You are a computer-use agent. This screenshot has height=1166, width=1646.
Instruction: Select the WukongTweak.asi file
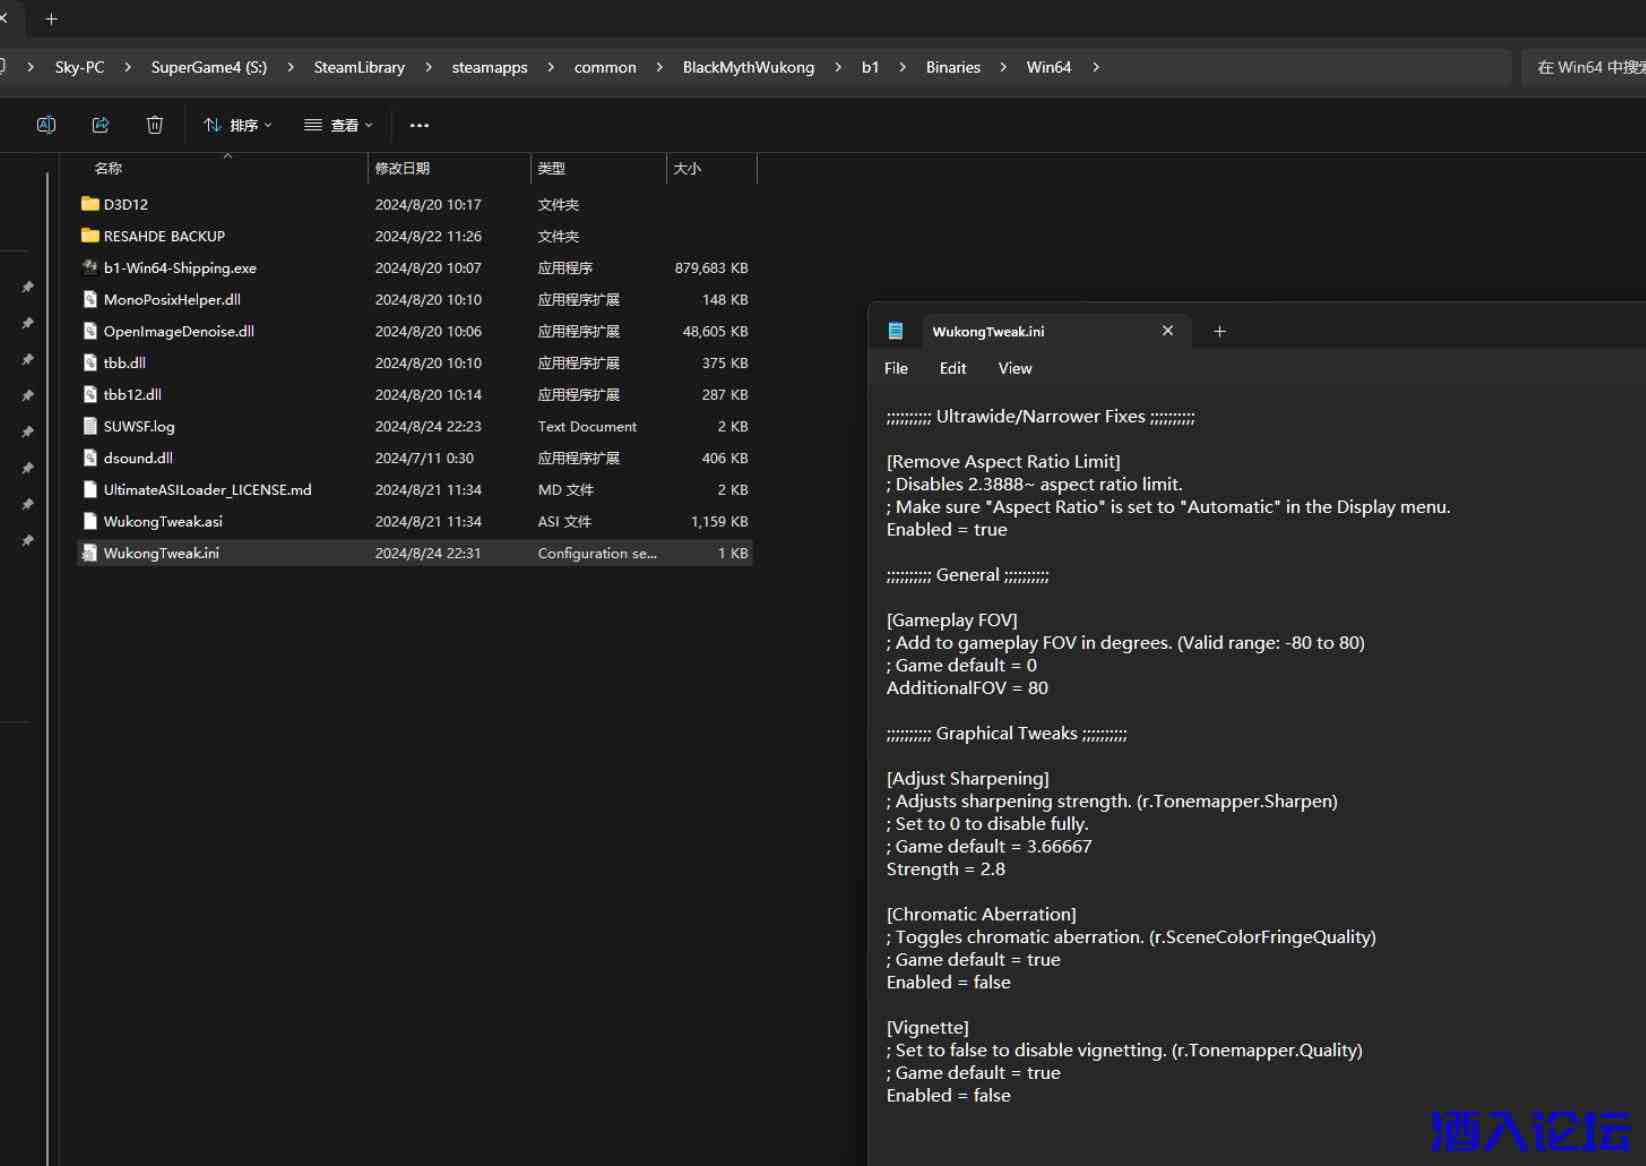[x=163, y=521]
